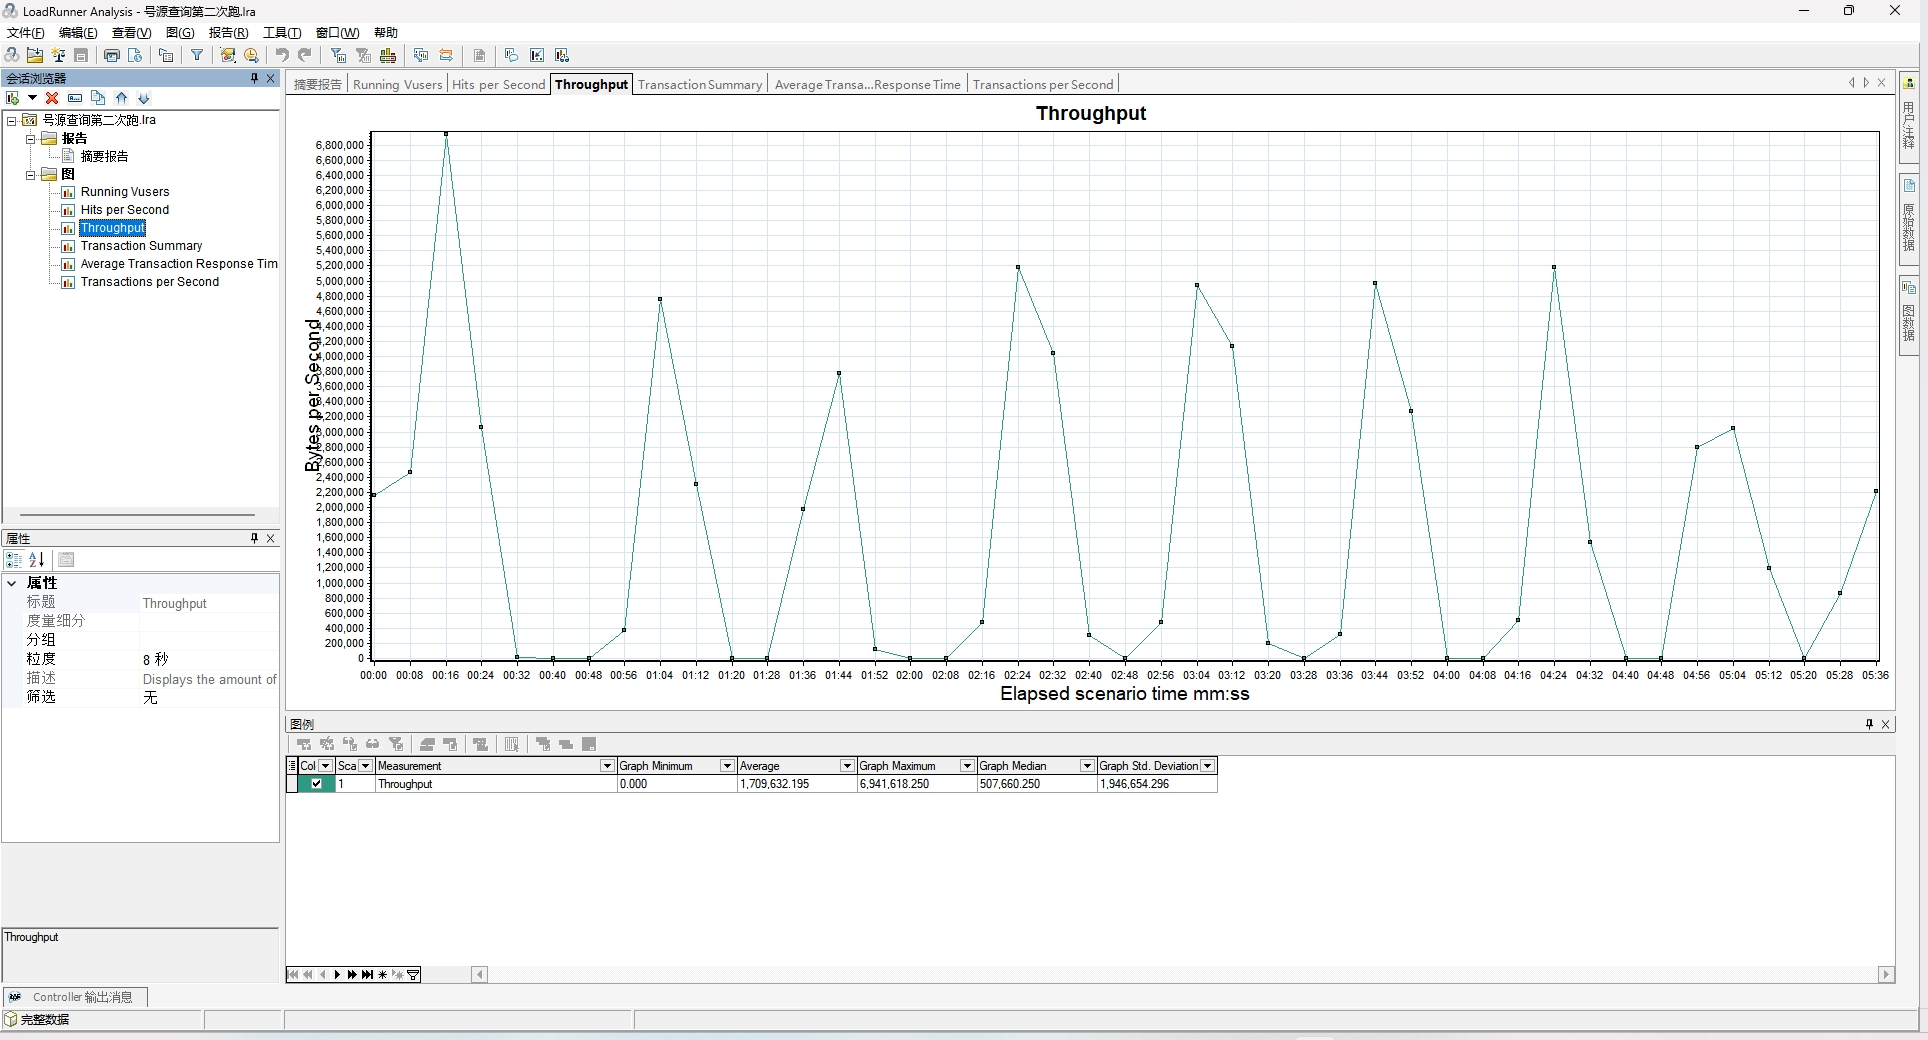Click the print icon in main toolbar

click(x=112, y=56)
